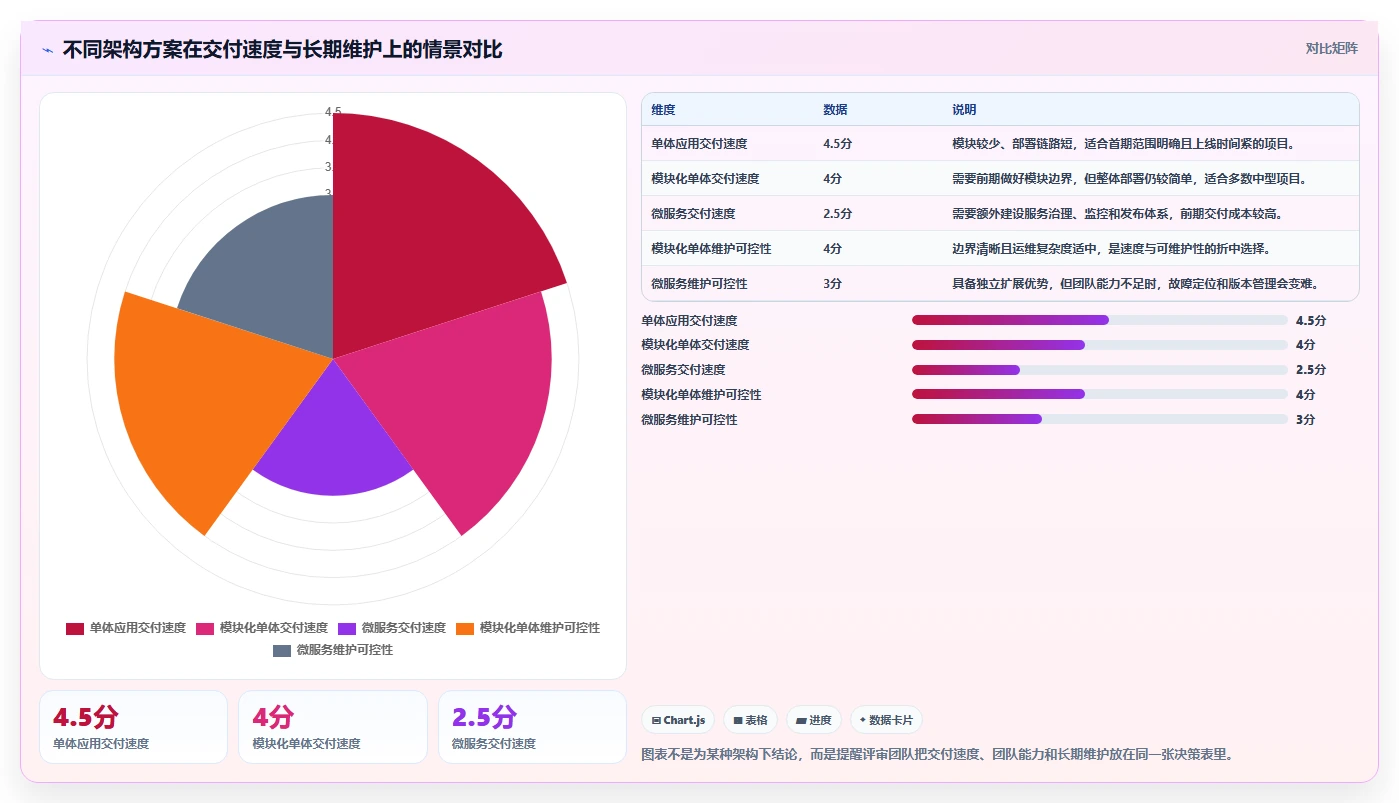The height and width of the screenshot is (803, 1399).
Task: Click the 3分 value in the table
Action: [832, 284]
